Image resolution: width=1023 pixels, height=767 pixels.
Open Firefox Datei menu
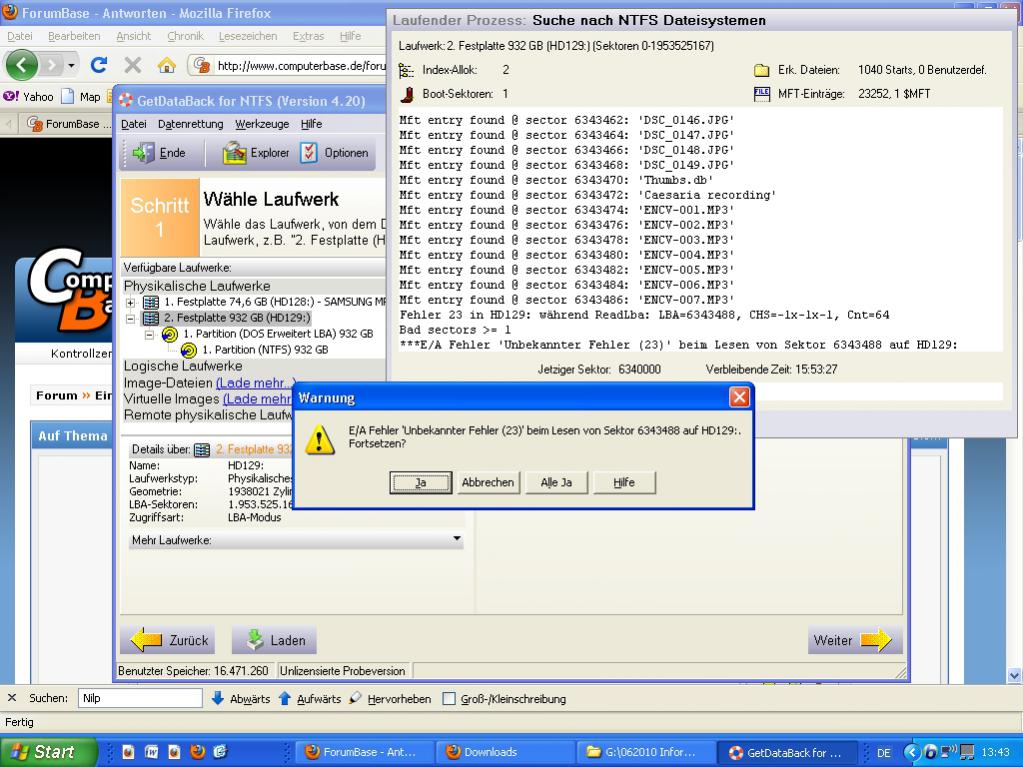[x=20, y=36]
